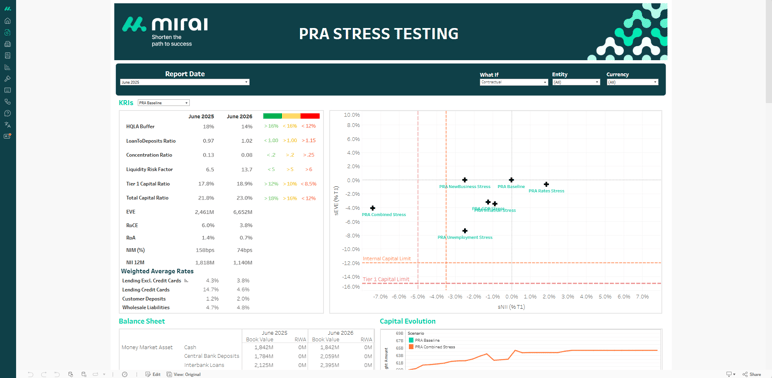This screenshot has height=378, width=772.
Task: Open the language translate icon in sidebar
Action: point(7,125)
